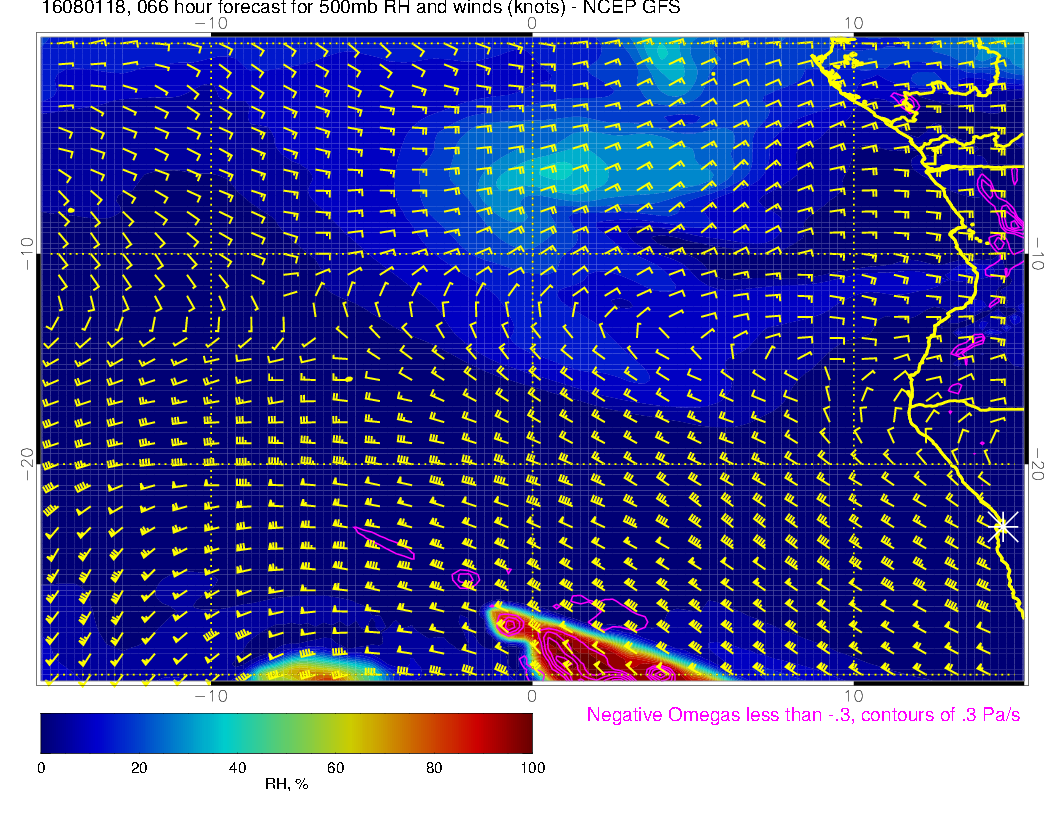Pick the dark red end of RH colorbar

click(x=522, y=732)
